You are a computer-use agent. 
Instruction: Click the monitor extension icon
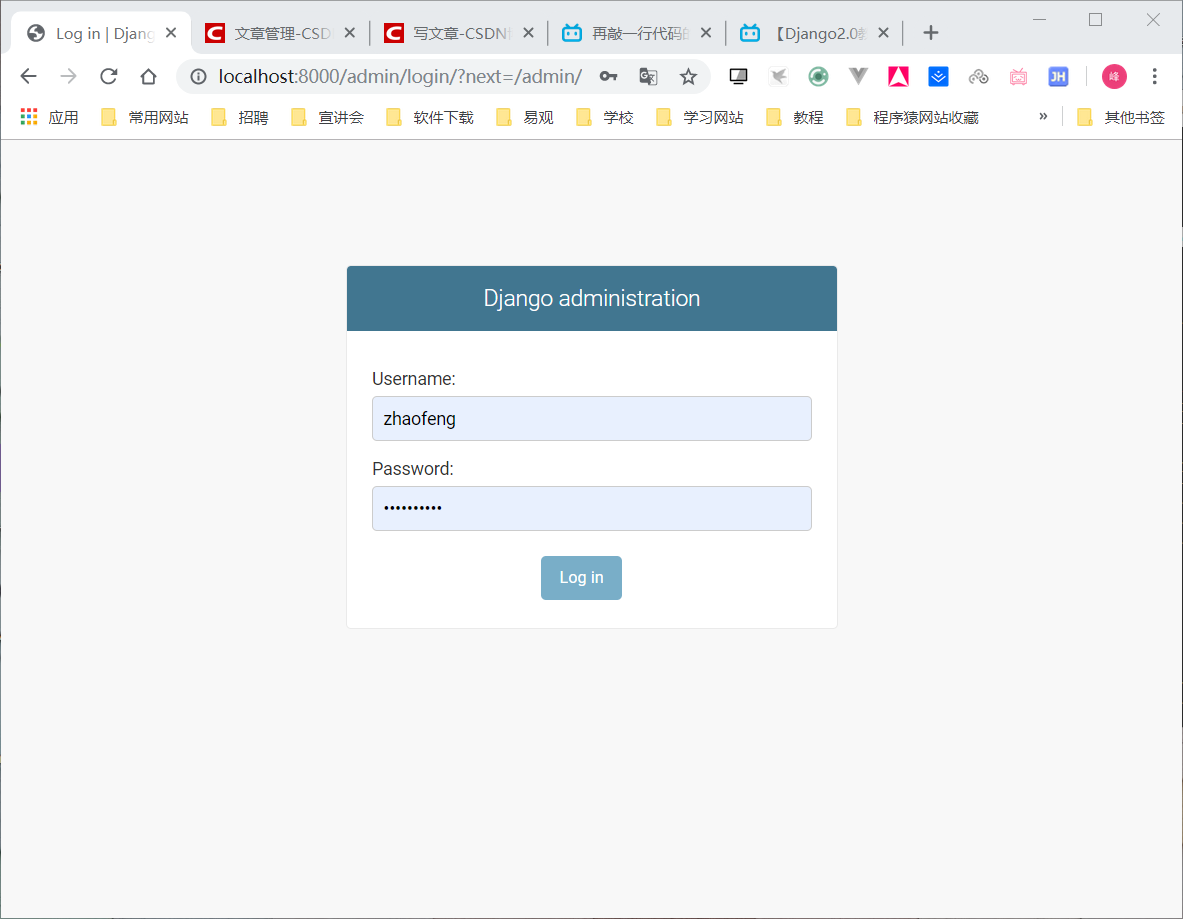pos(739,76)
